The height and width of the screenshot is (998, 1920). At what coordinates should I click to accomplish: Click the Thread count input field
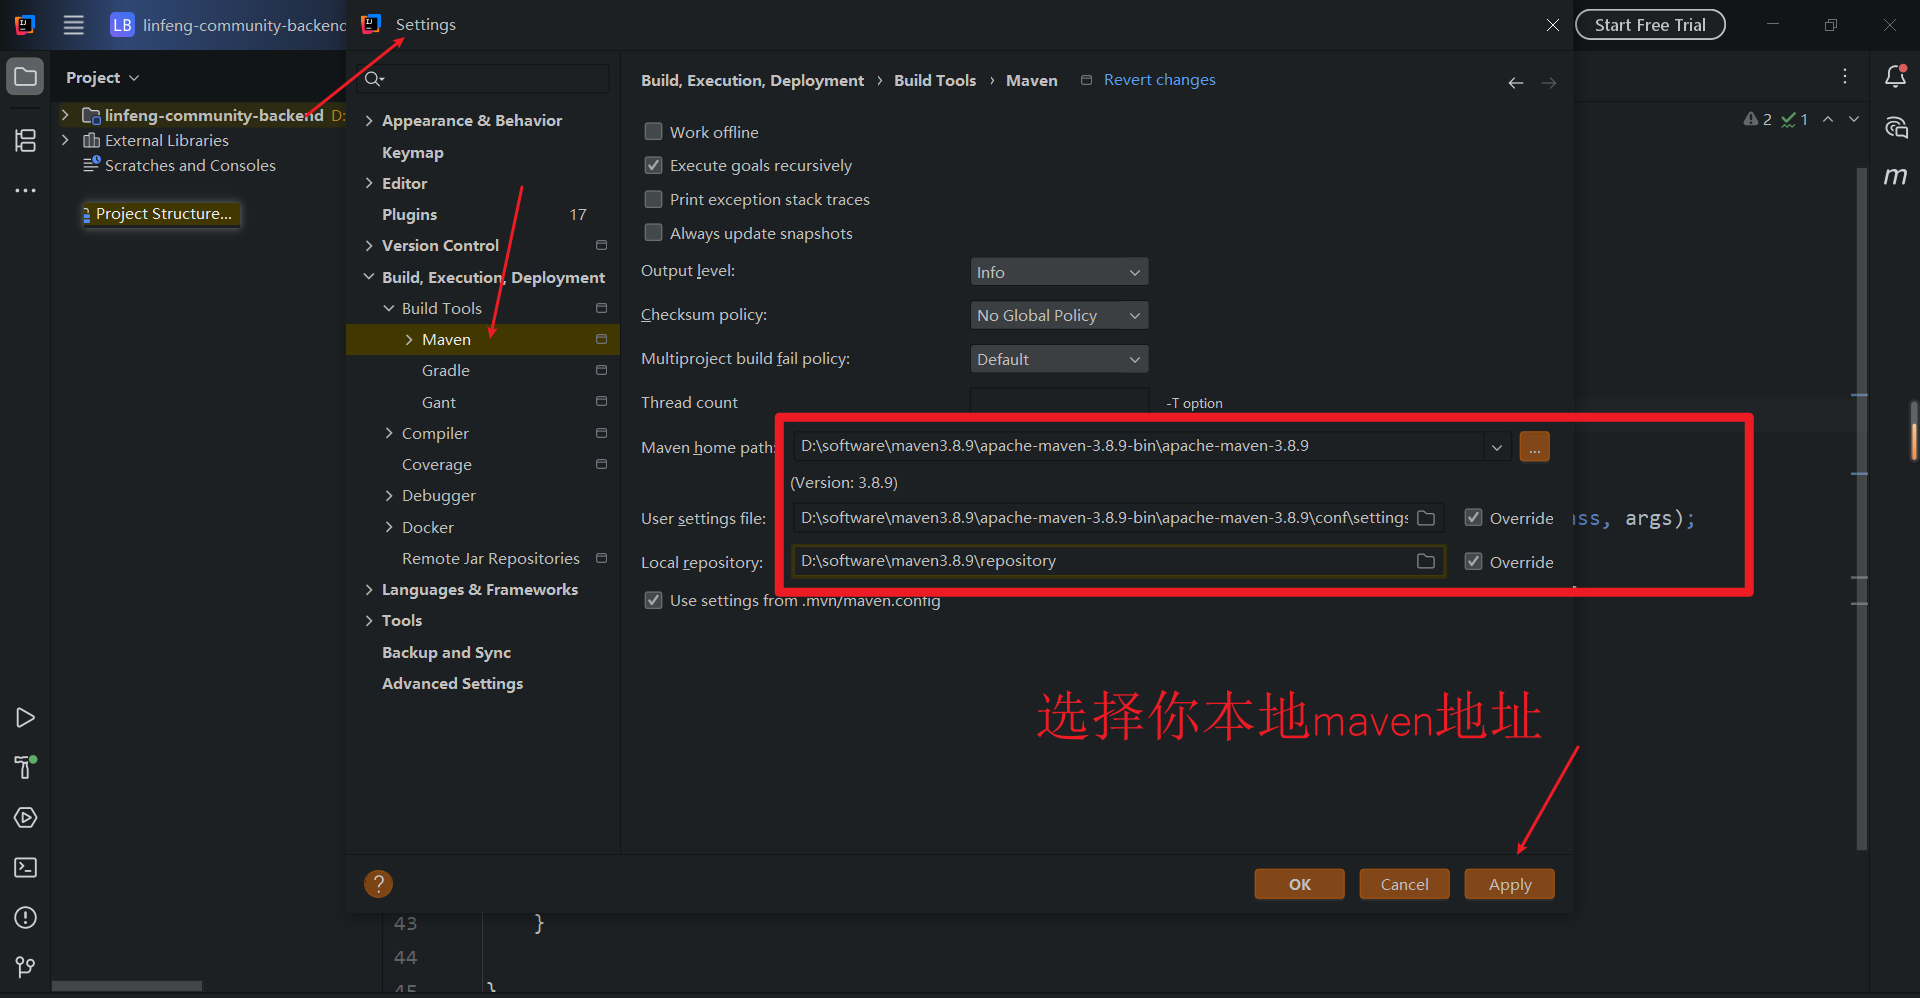click(x=1059, y=402)
